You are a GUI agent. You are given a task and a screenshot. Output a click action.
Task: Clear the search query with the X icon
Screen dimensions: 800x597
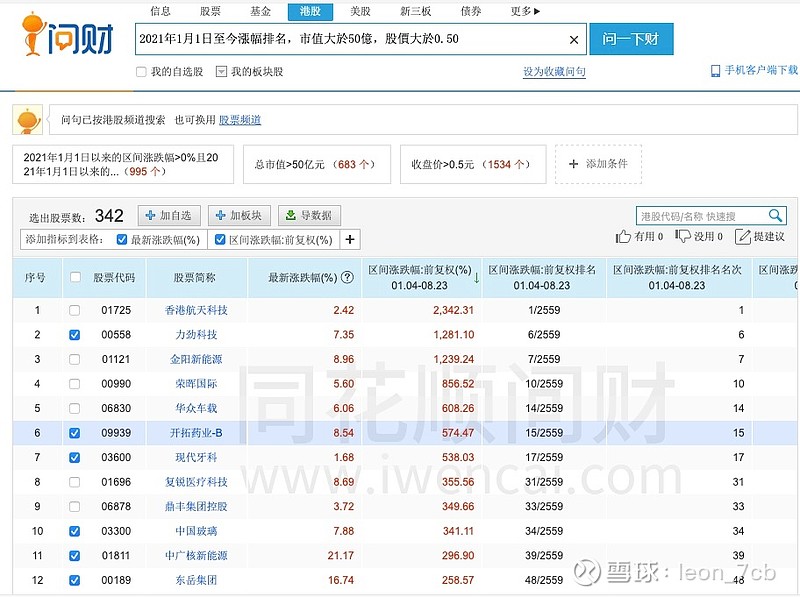click(x=574, y=40)
